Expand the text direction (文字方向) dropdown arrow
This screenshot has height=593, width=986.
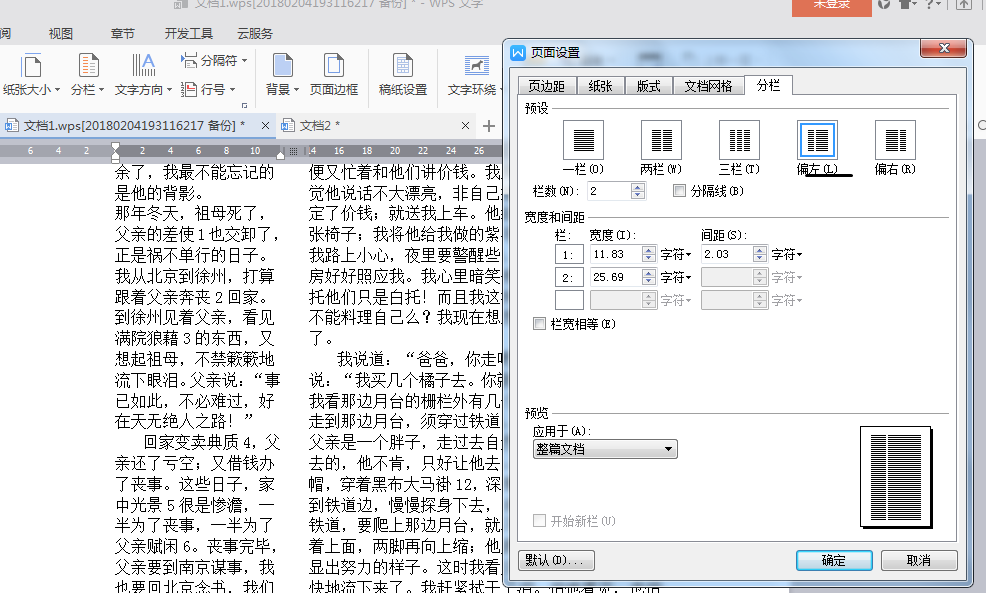(x=169, y=90)
